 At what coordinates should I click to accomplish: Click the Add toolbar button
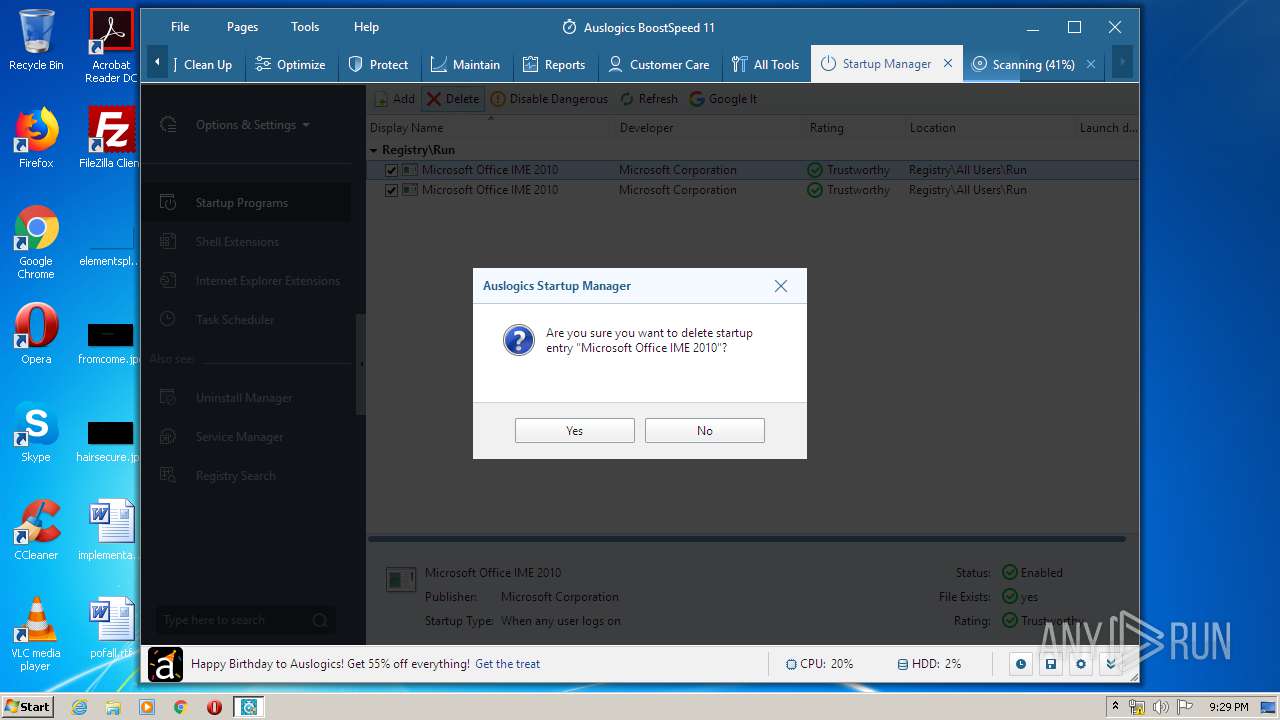tap(395, 99)
